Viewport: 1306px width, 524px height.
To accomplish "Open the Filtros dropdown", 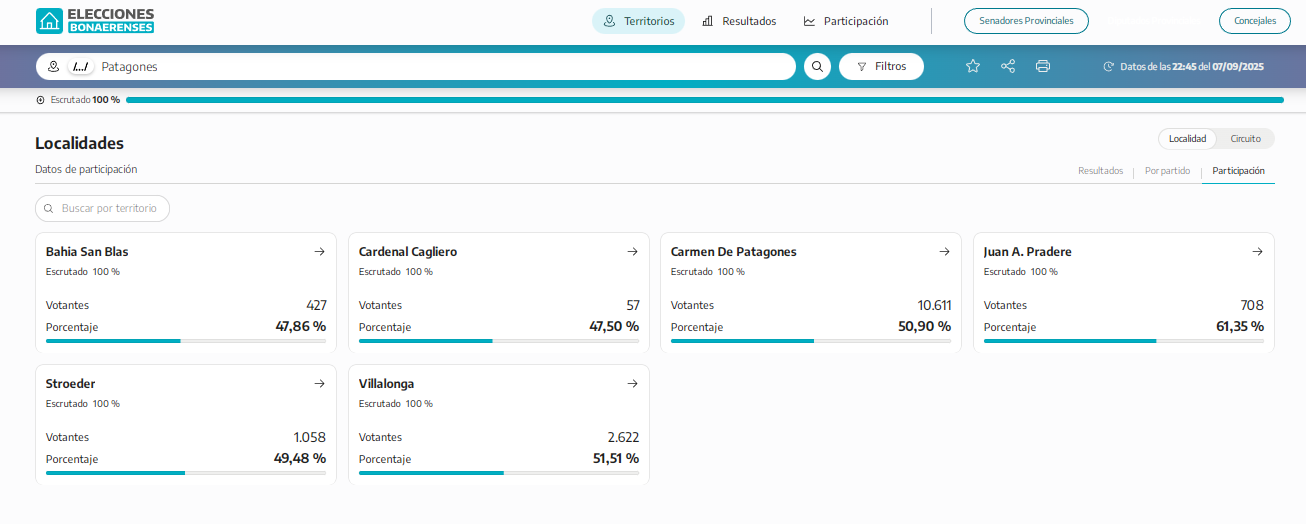I will [881, 67].
